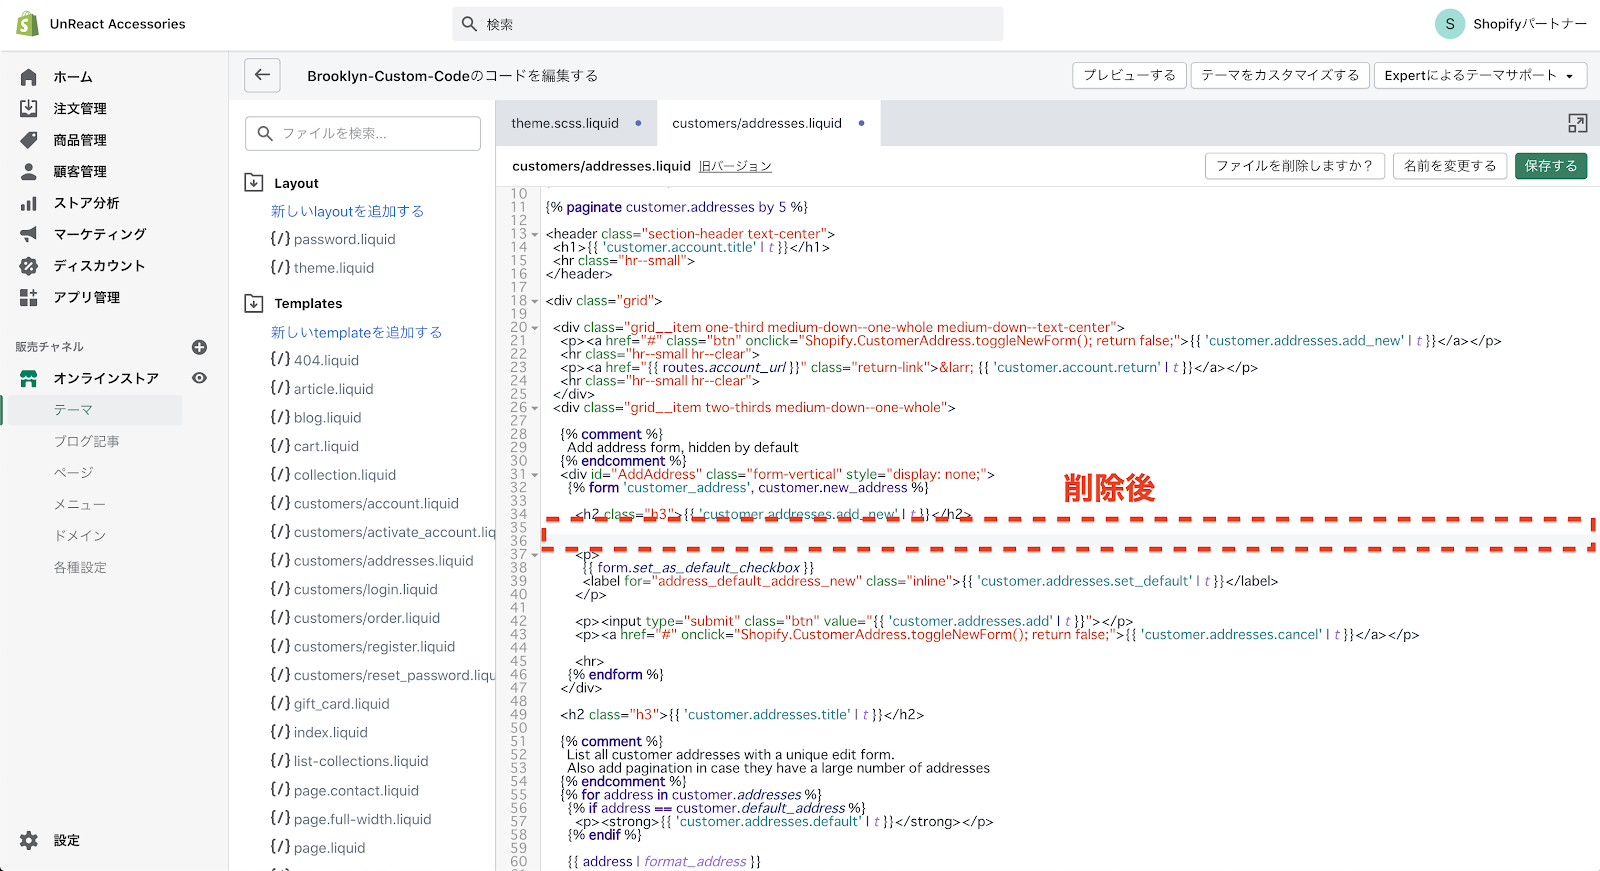Open the Expert theme support dropdown
The image size is (1600, 871).
tap(1479, 75)
